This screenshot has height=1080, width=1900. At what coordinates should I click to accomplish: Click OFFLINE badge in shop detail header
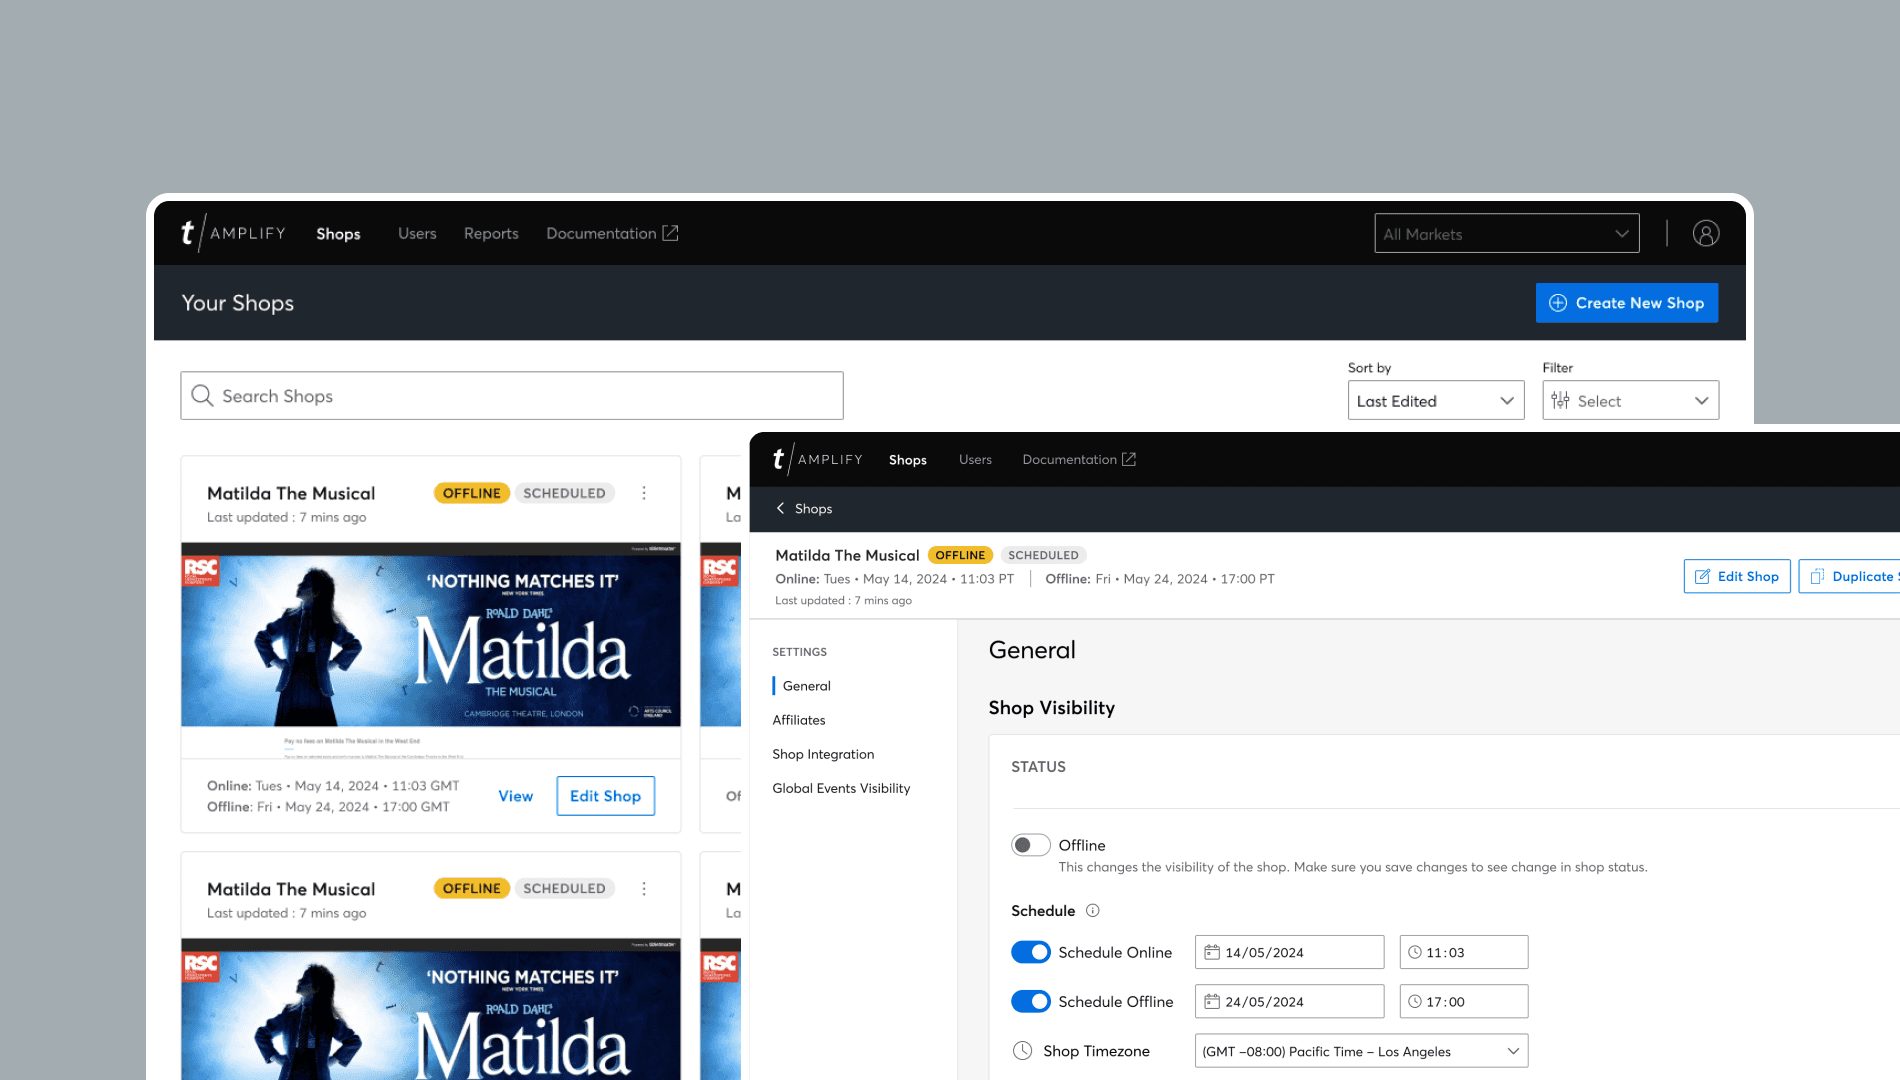coord(960,555)
